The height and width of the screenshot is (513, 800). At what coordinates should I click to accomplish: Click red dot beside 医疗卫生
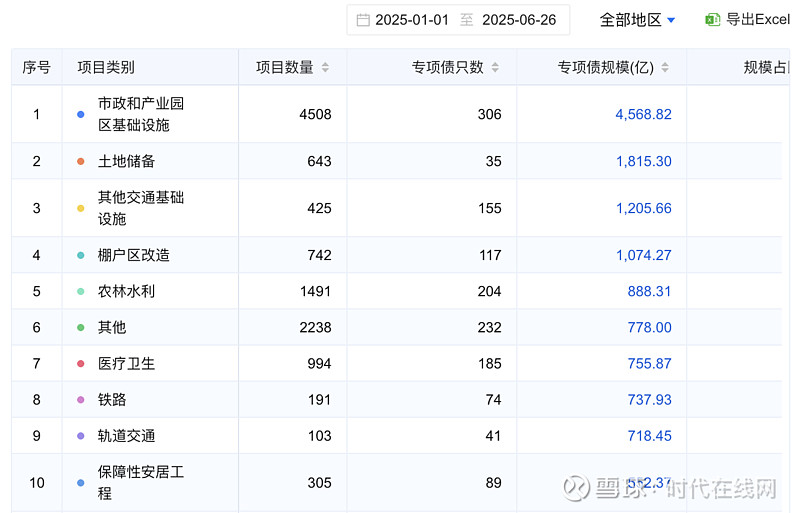(81, 364)
